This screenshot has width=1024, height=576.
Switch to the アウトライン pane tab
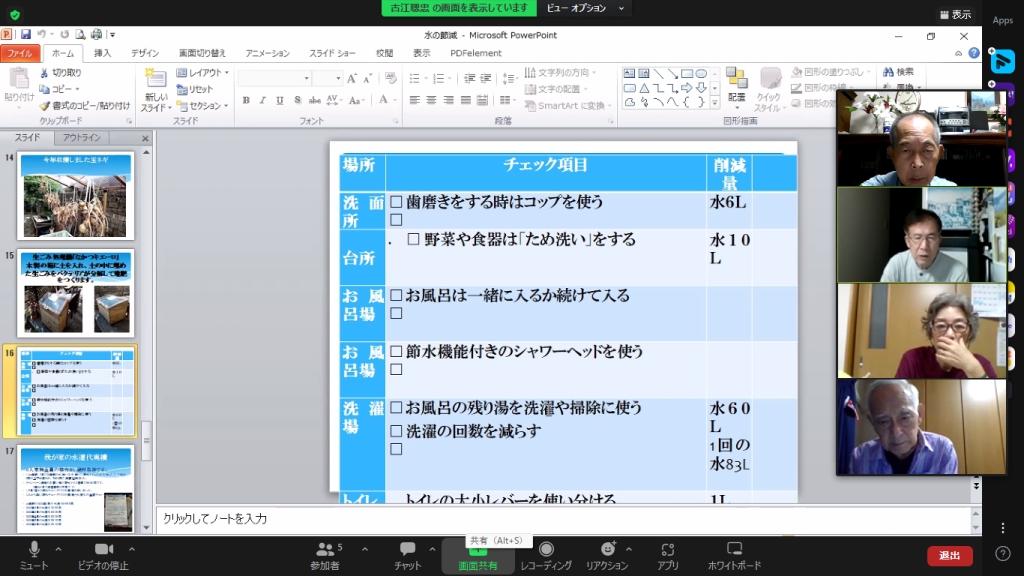(82, 137)
